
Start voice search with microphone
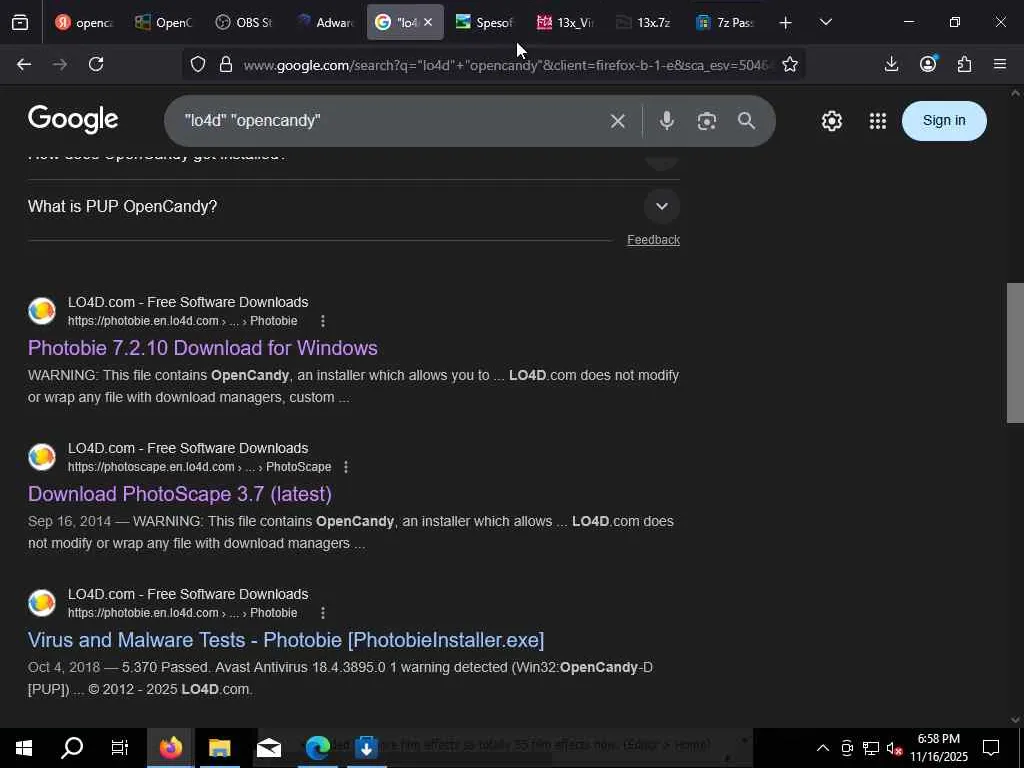(667, 121)
